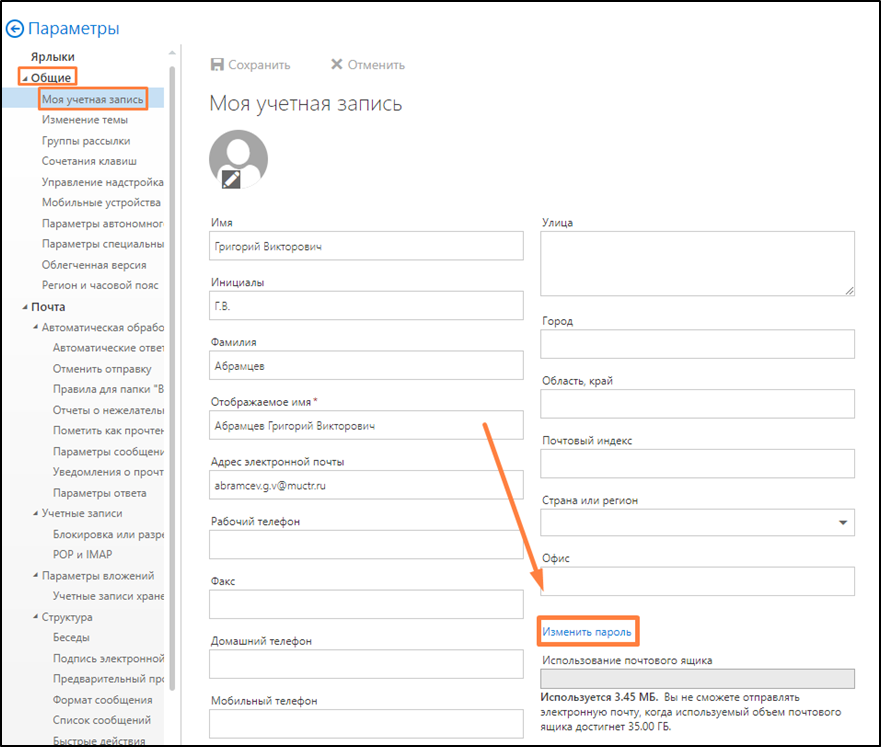Click the Изменить пароль link
881x747 pixels.
pyautogui.click(x=586, y=632)
